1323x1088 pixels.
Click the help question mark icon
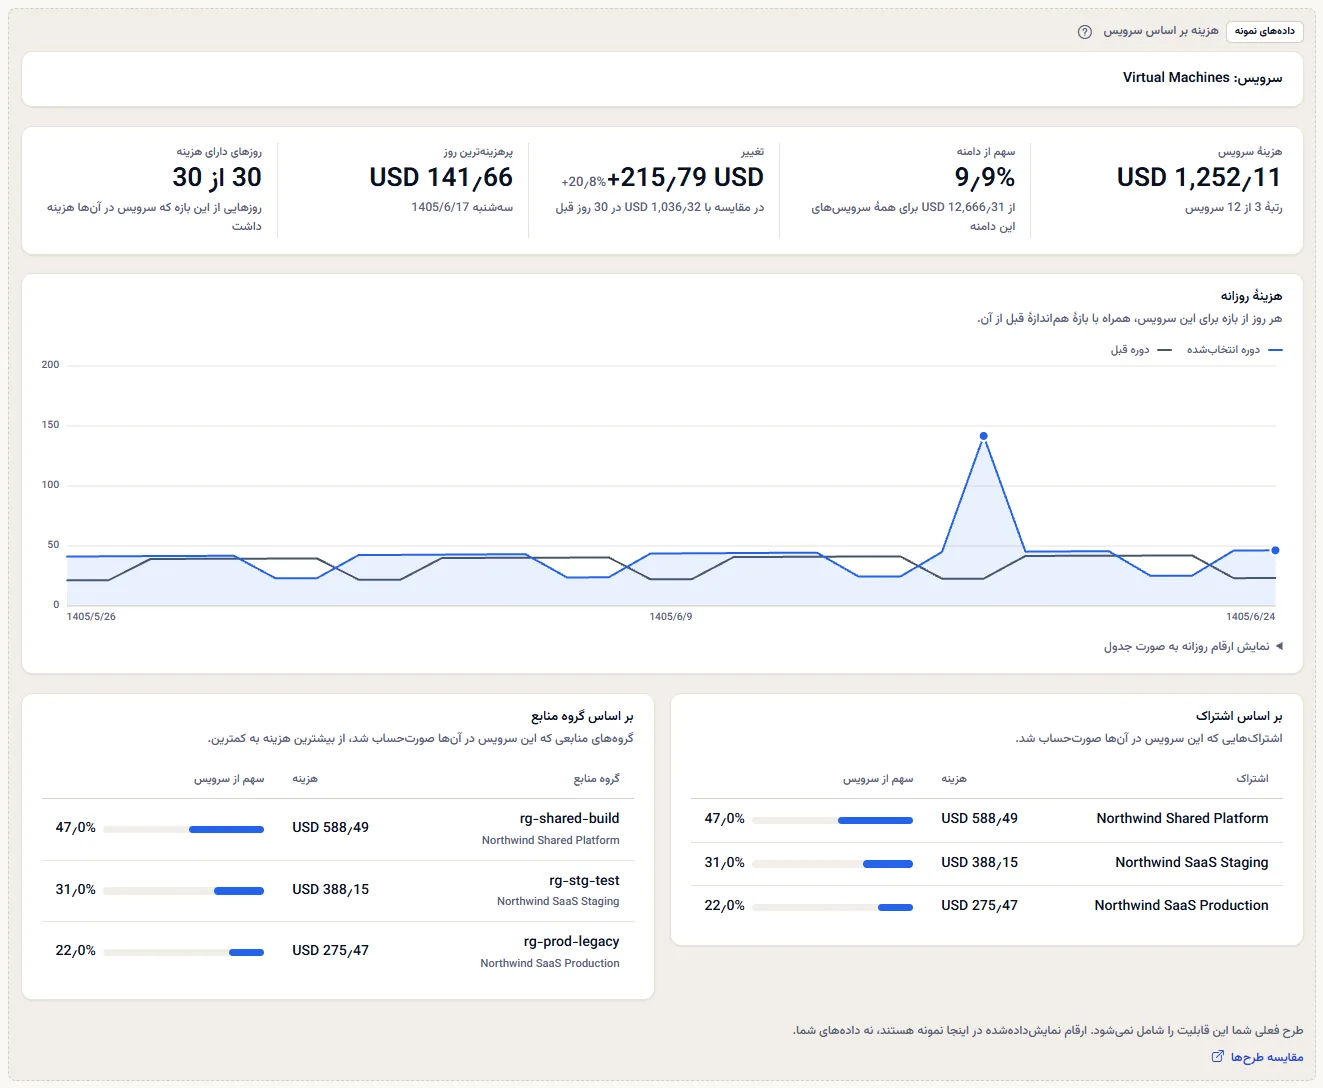[1084, 32]
